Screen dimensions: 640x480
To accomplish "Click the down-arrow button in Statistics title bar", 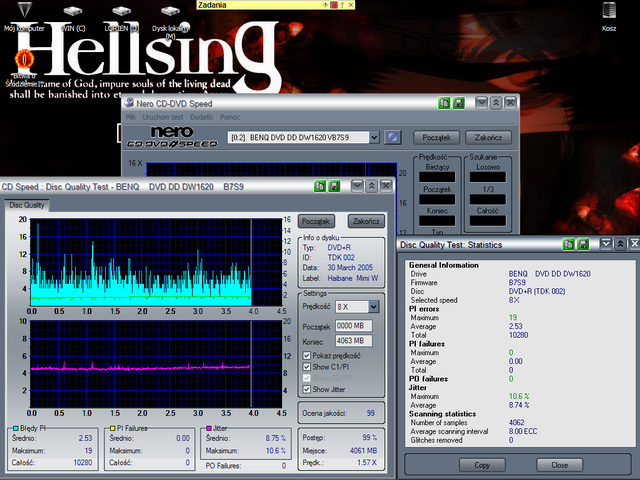I will (x=606, y=244).
